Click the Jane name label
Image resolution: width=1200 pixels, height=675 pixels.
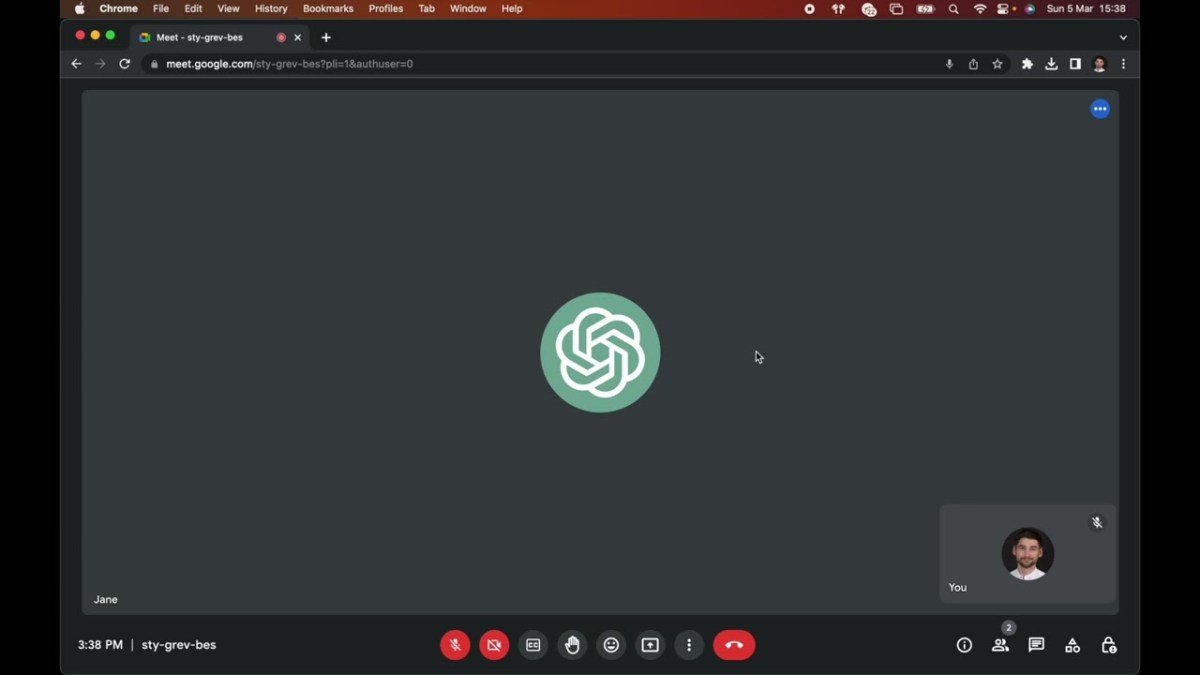coord(106,600)
